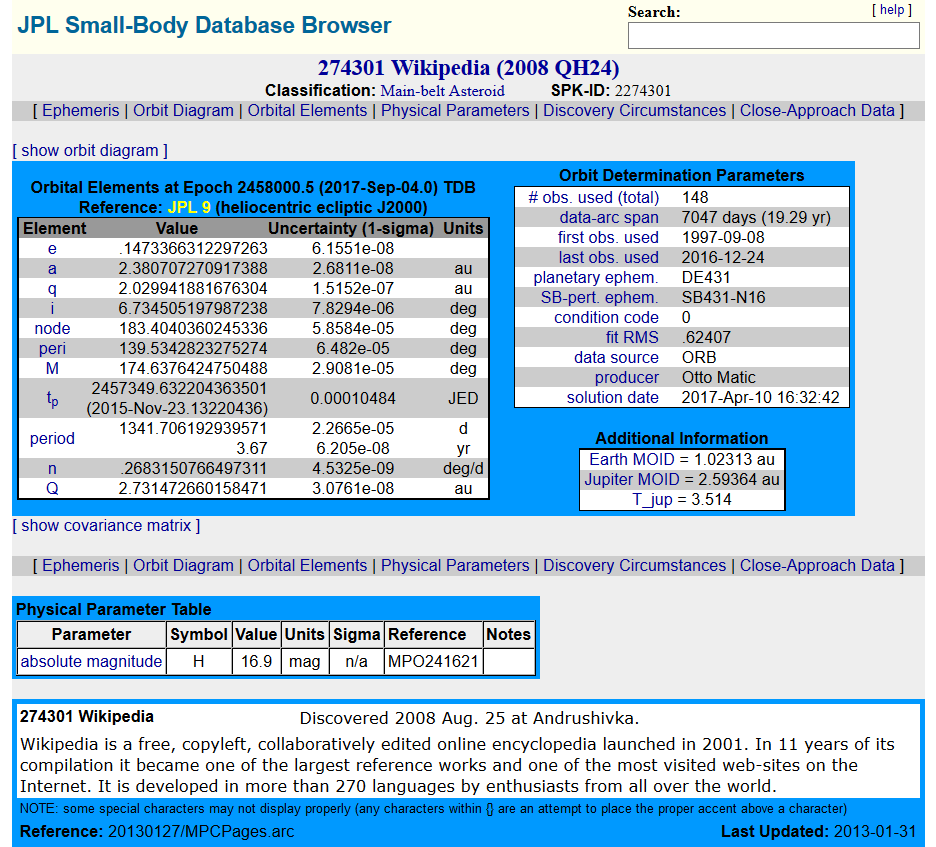
Task: Open the help link
Action: pyautogui.click(x=892, y=10)
